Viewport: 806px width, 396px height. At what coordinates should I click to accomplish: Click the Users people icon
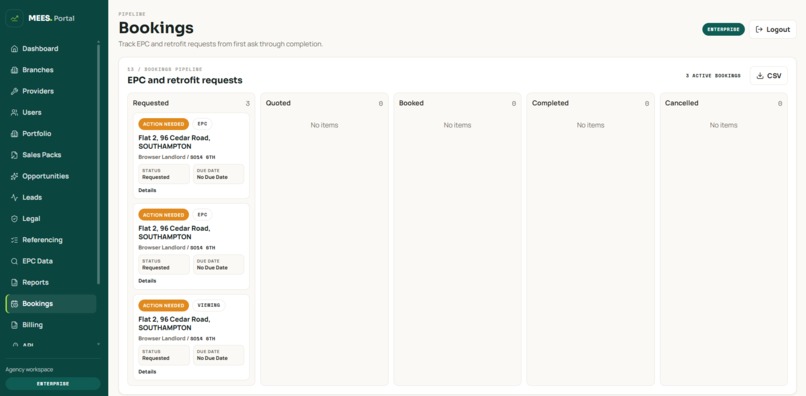pos(14,113)
